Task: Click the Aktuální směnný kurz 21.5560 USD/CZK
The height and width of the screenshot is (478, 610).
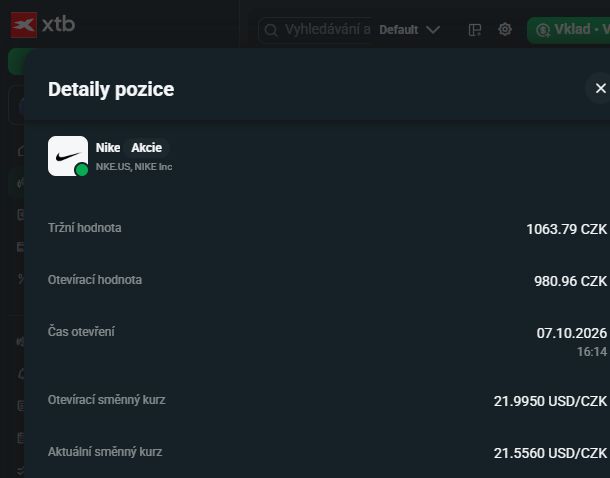Action: [x=550, y=453]
